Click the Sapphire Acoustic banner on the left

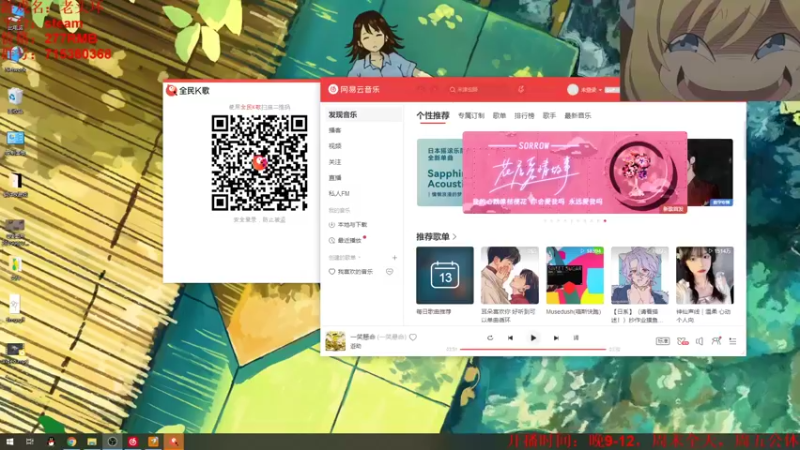tap(440, 172)
